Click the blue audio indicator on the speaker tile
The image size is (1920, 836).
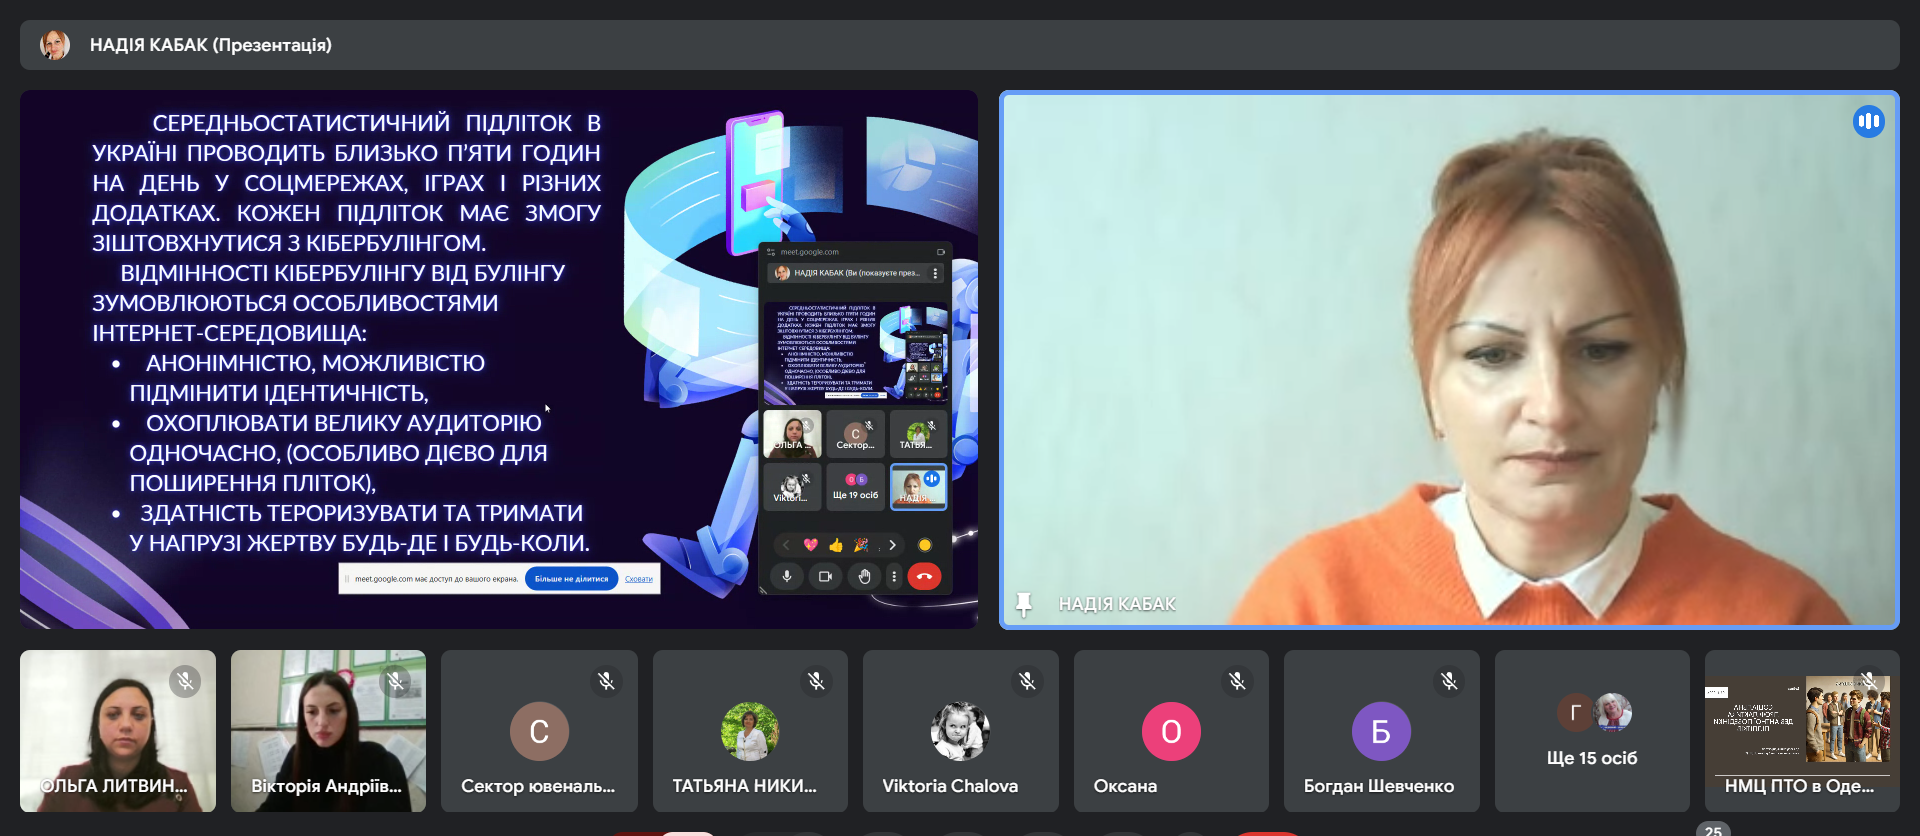[1868, 122]
